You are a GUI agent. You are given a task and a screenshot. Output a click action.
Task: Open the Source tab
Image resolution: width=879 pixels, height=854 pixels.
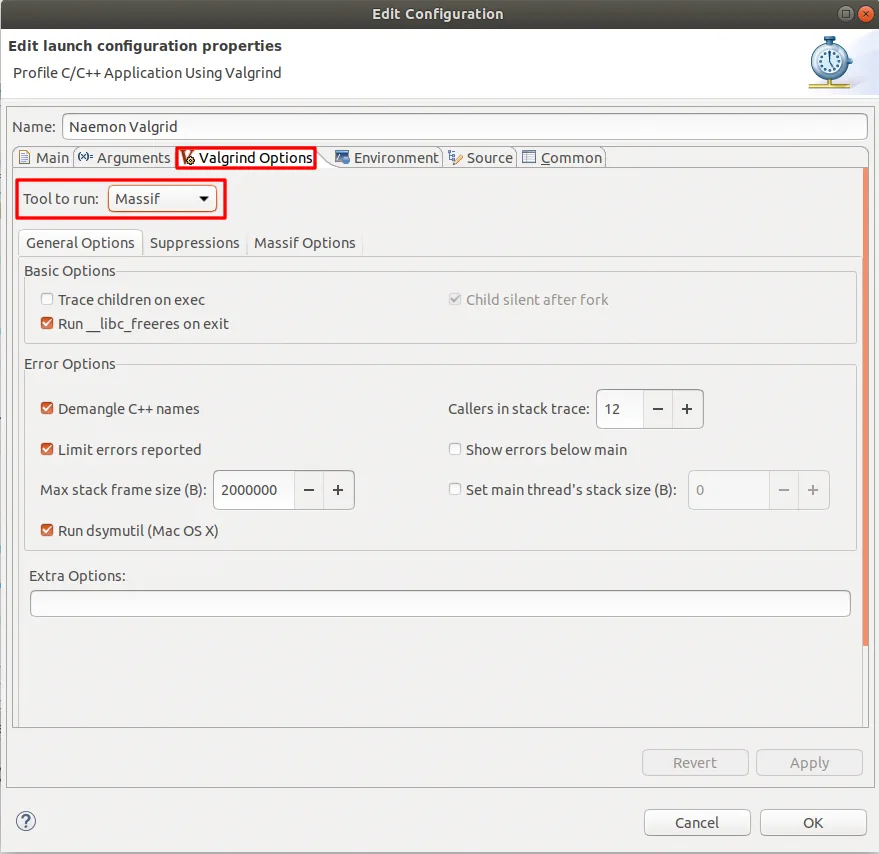coord(480,158)
